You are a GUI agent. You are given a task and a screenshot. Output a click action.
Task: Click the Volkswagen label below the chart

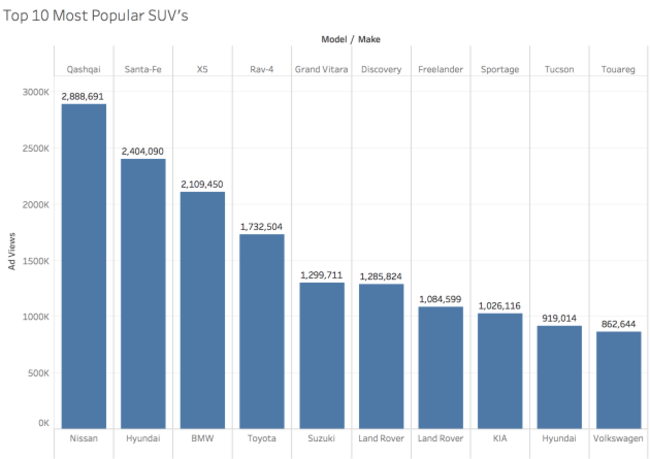click(618, 438)
